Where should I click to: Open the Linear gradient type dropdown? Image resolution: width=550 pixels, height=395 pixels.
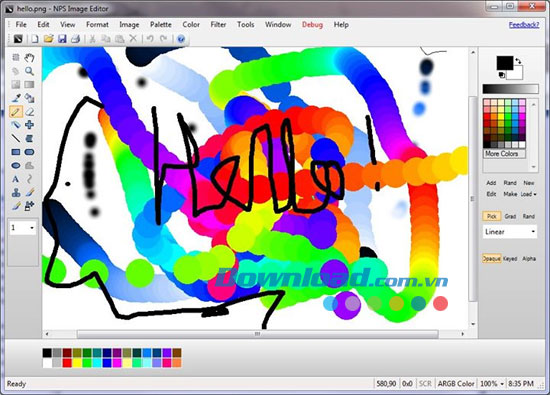coord(510,232)
